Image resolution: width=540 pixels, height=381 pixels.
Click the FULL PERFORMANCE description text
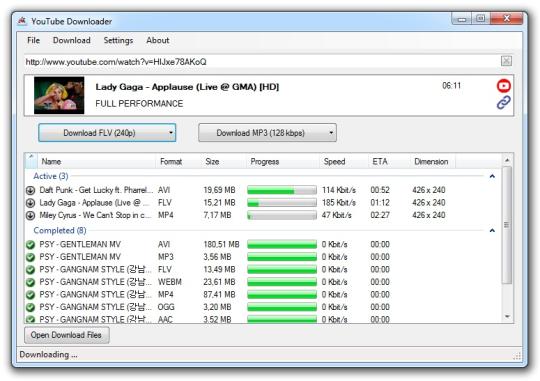pyautogui.click(x=139, y=104)
